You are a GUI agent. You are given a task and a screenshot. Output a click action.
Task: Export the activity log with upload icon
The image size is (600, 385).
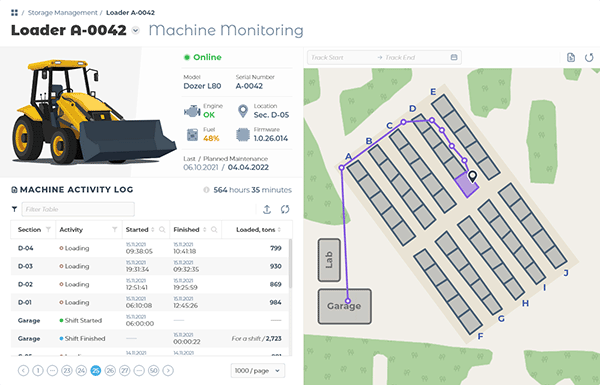267,209
